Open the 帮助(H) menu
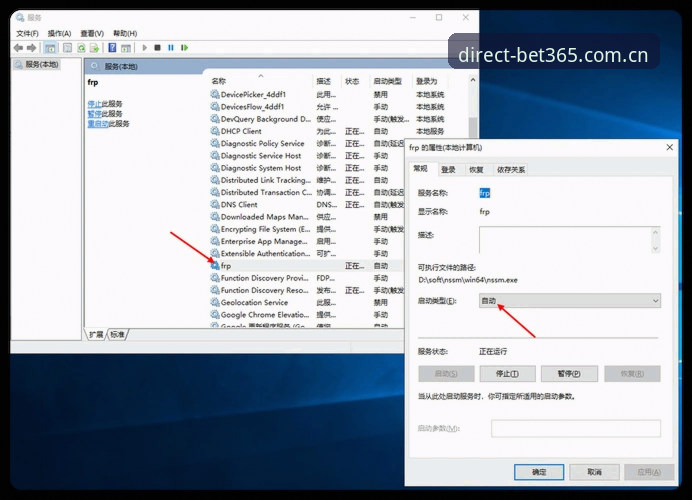This screenshot has height=500, width=692. click(125, 34)
